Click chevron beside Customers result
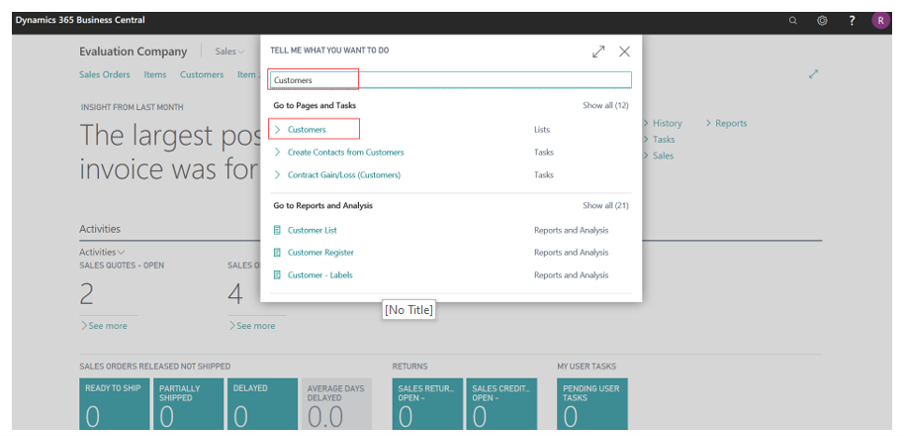 pyautogui.click(x=277, y=129)
